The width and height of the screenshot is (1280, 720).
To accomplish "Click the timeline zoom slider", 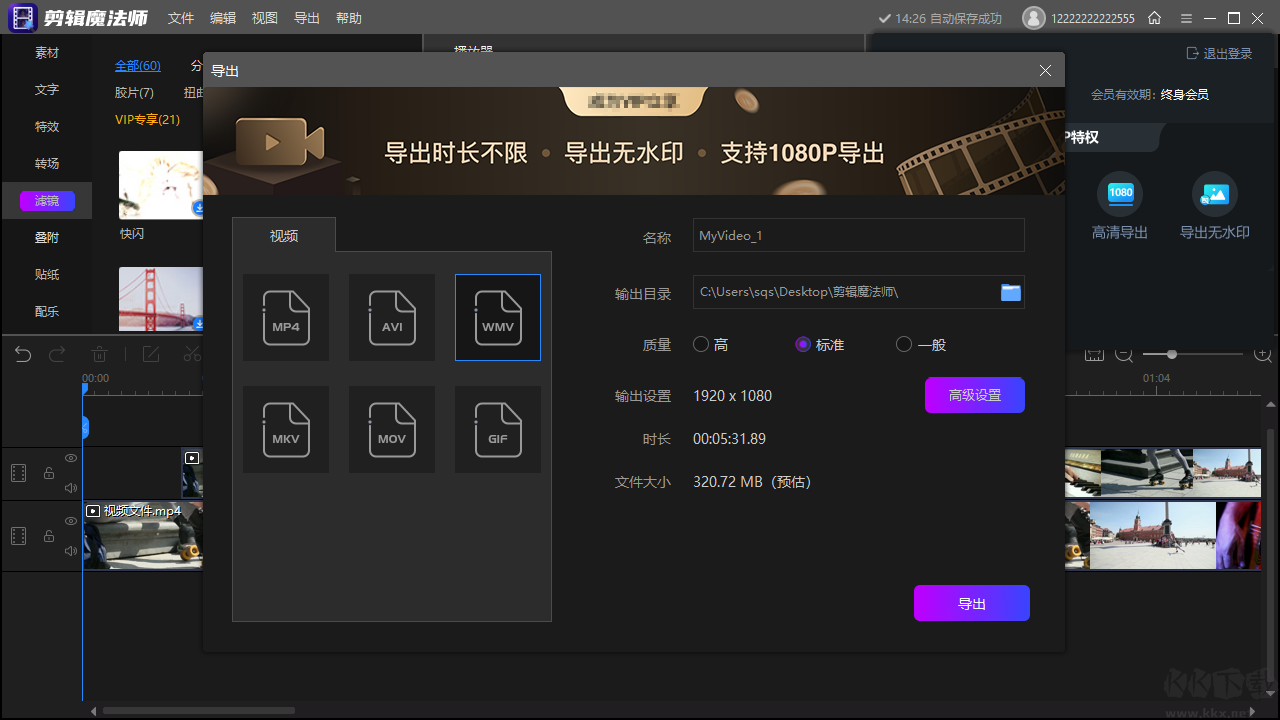I will pos(1171,354).
